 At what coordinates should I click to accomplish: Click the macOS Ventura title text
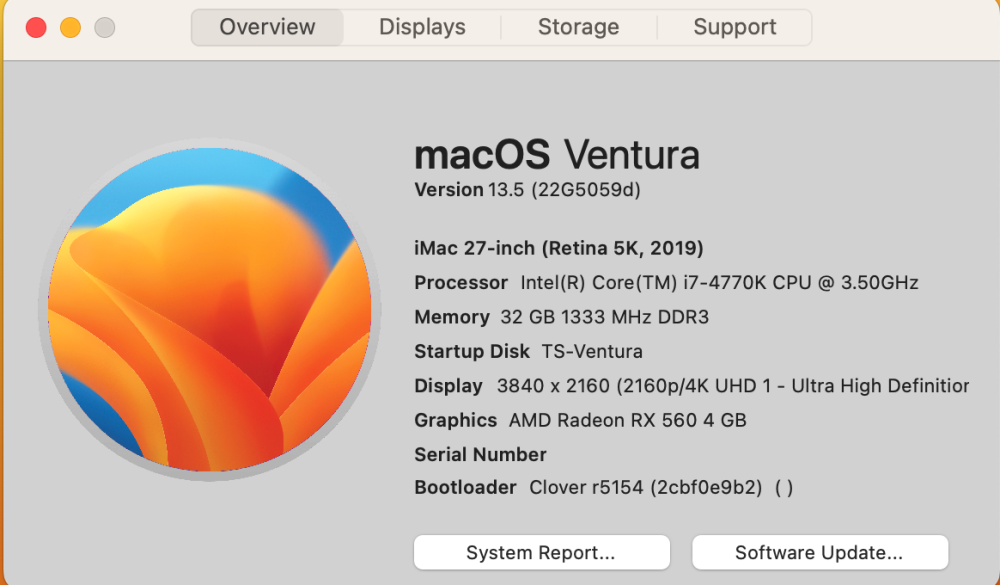[557, 155]
